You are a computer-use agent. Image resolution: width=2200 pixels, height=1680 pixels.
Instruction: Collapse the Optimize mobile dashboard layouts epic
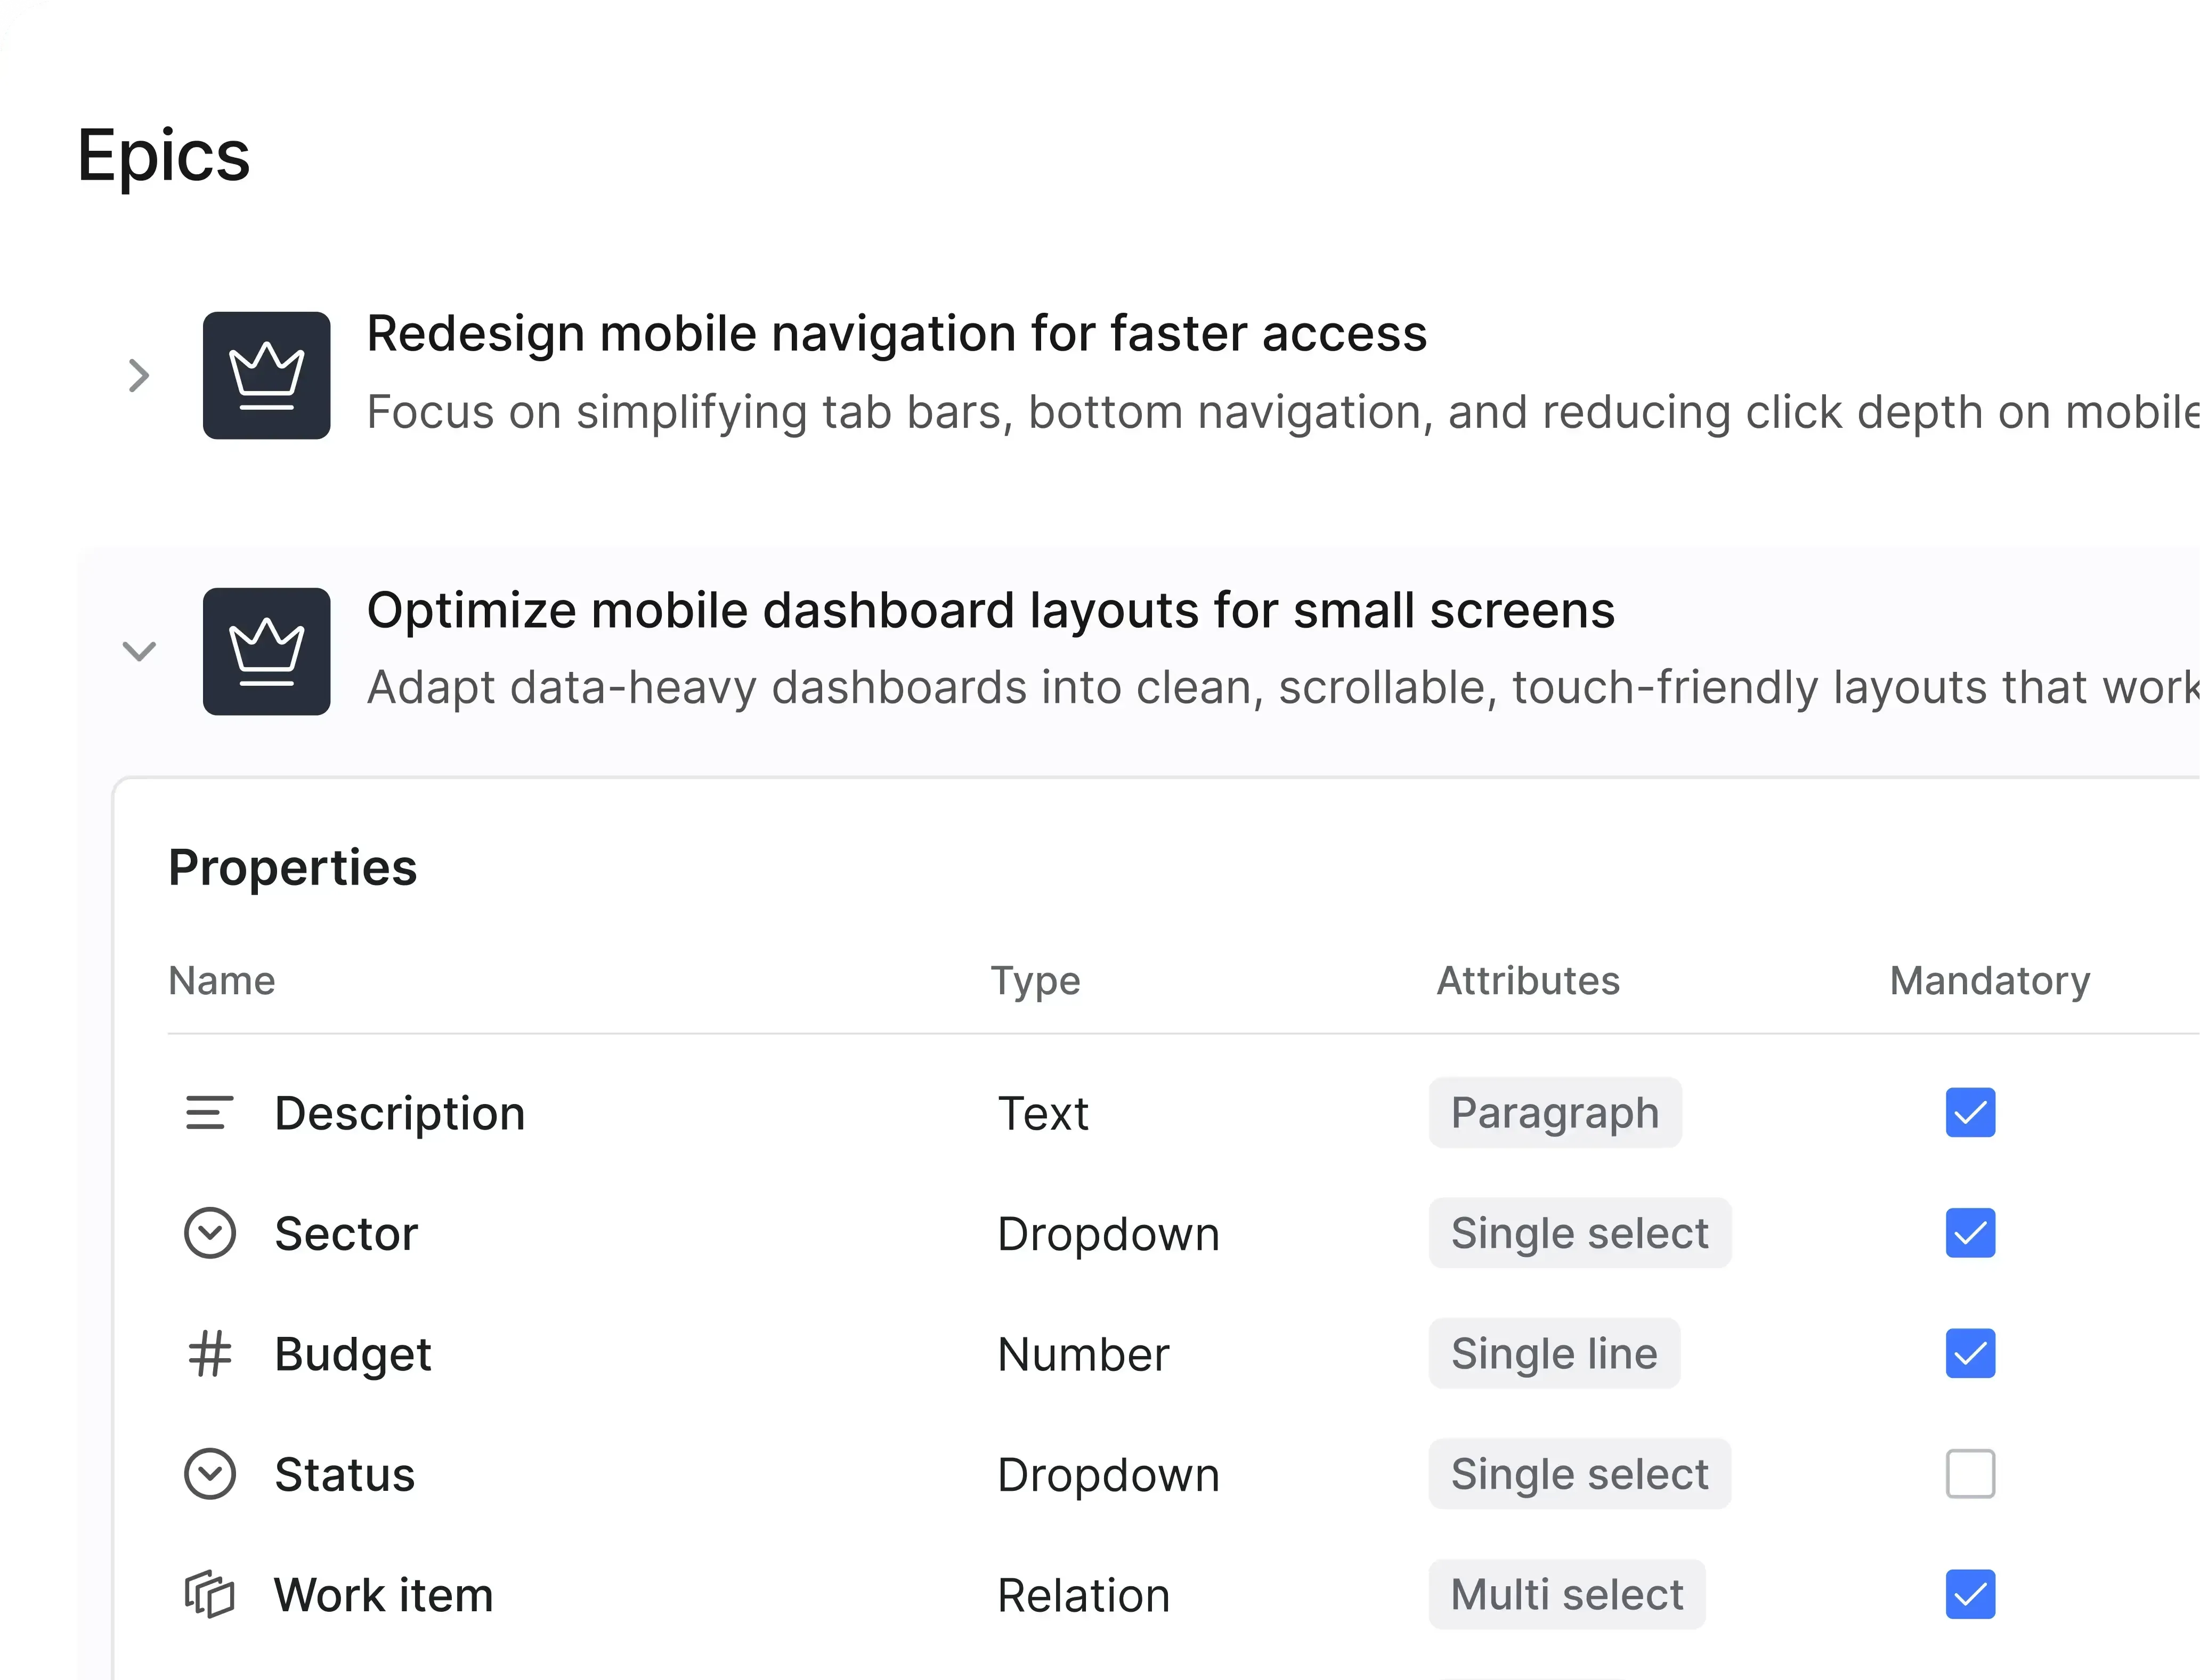click(139, 652)
